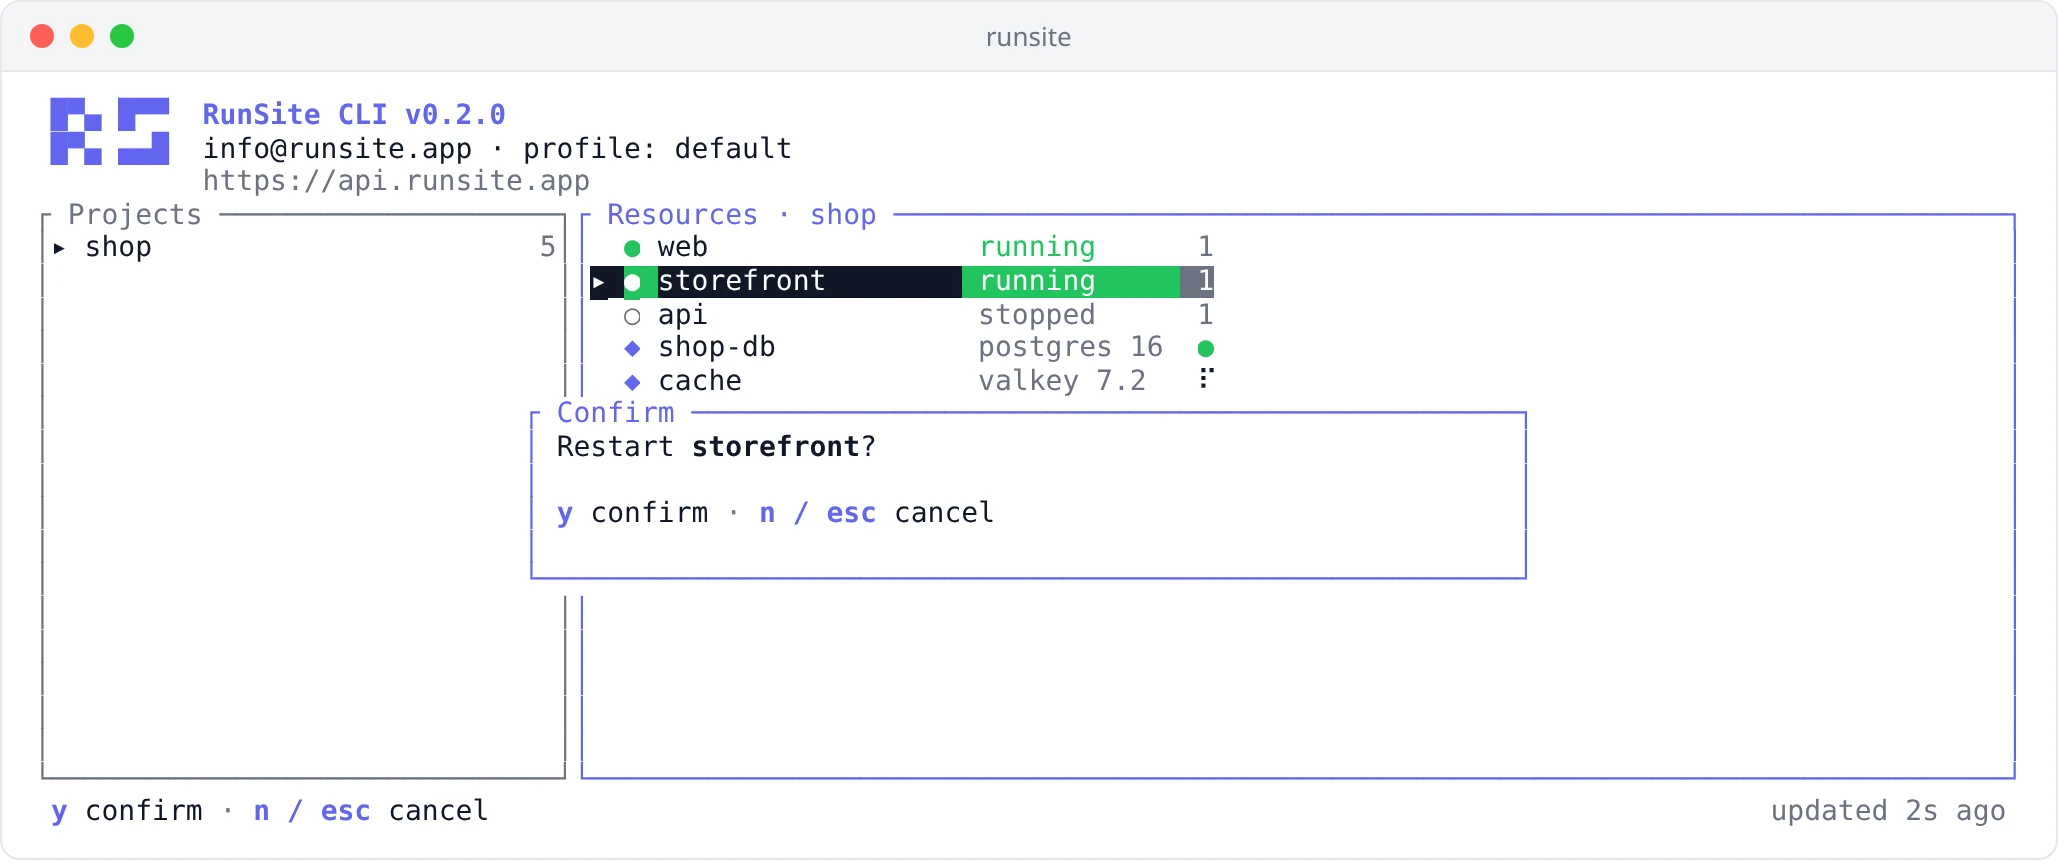The height and width of the screenshot is (862, 2058).
Task: Click the hollow stopped circle beside api
Action: click(632, 316)
